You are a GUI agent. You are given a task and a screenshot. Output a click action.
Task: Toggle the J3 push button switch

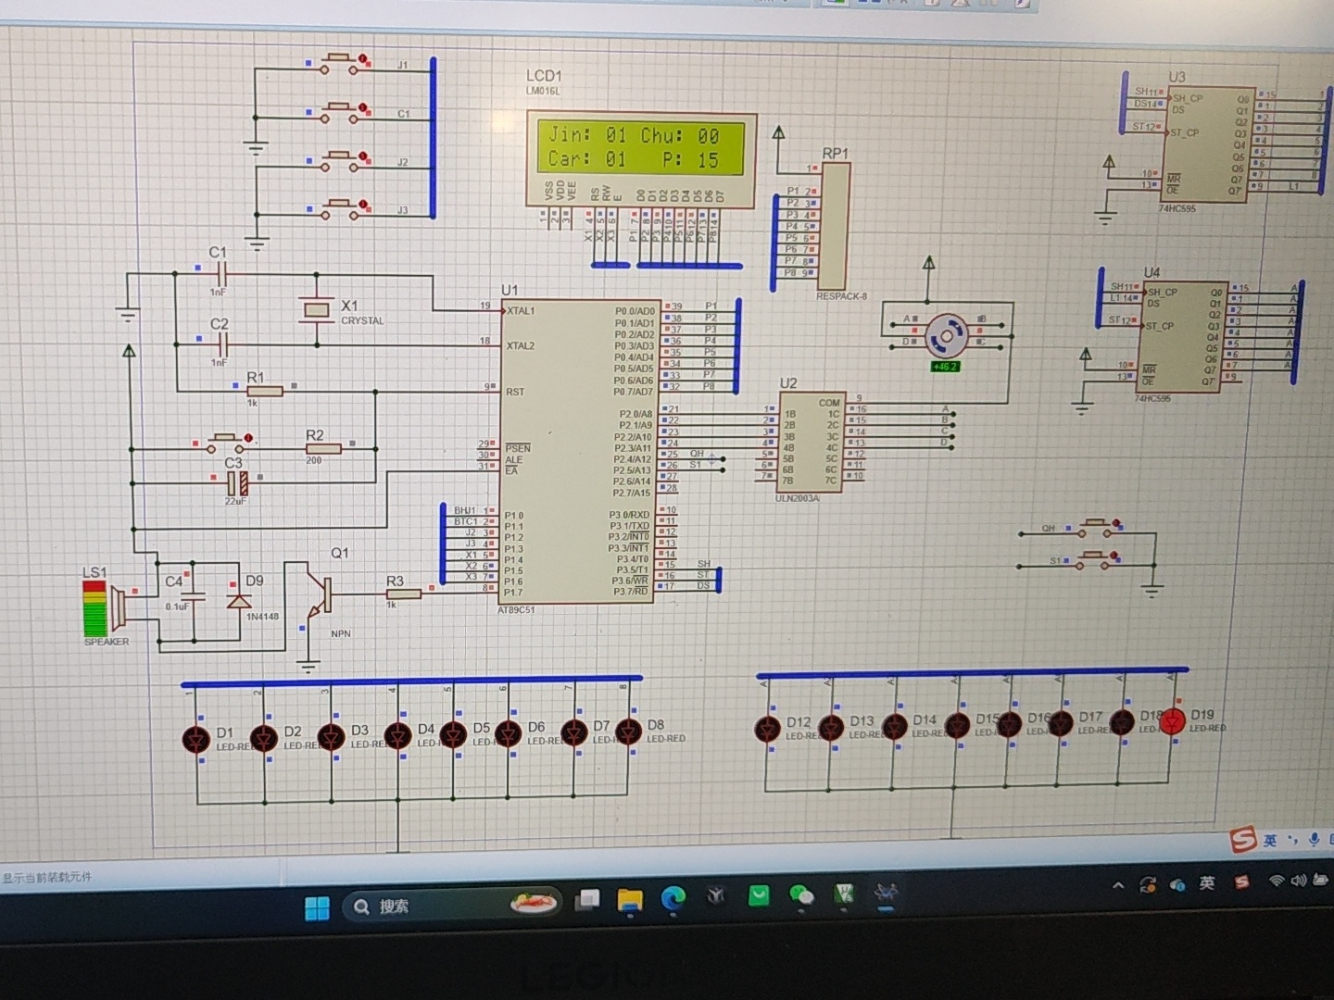(340, 209)
